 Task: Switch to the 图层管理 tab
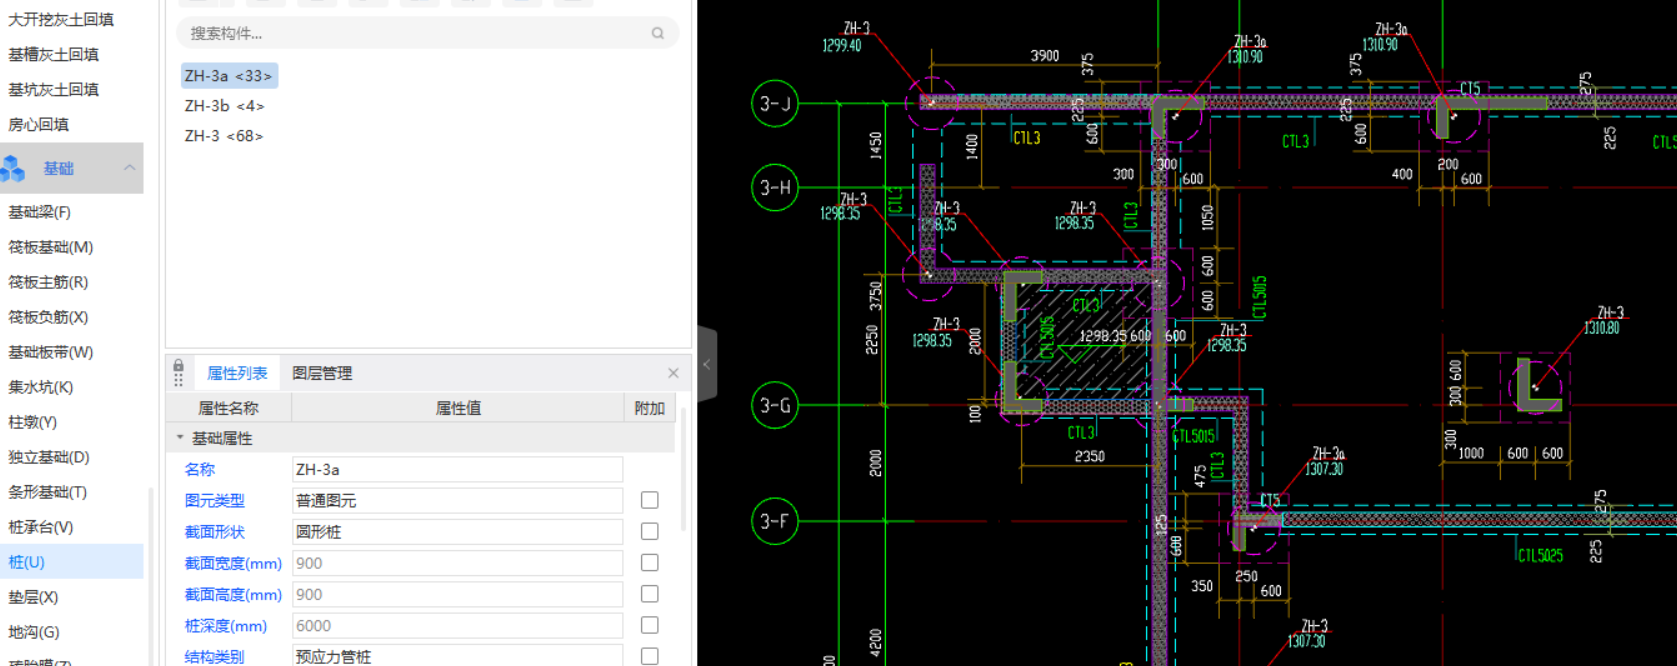click(322, 373)
